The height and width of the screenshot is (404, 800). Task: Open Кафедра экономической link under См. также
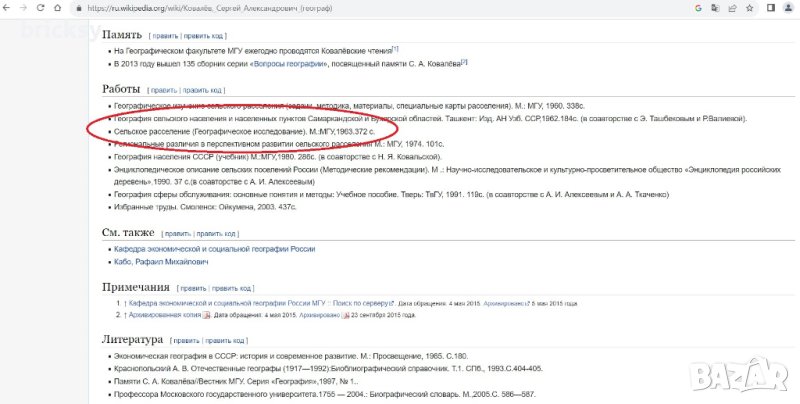(x=215, y=248)
